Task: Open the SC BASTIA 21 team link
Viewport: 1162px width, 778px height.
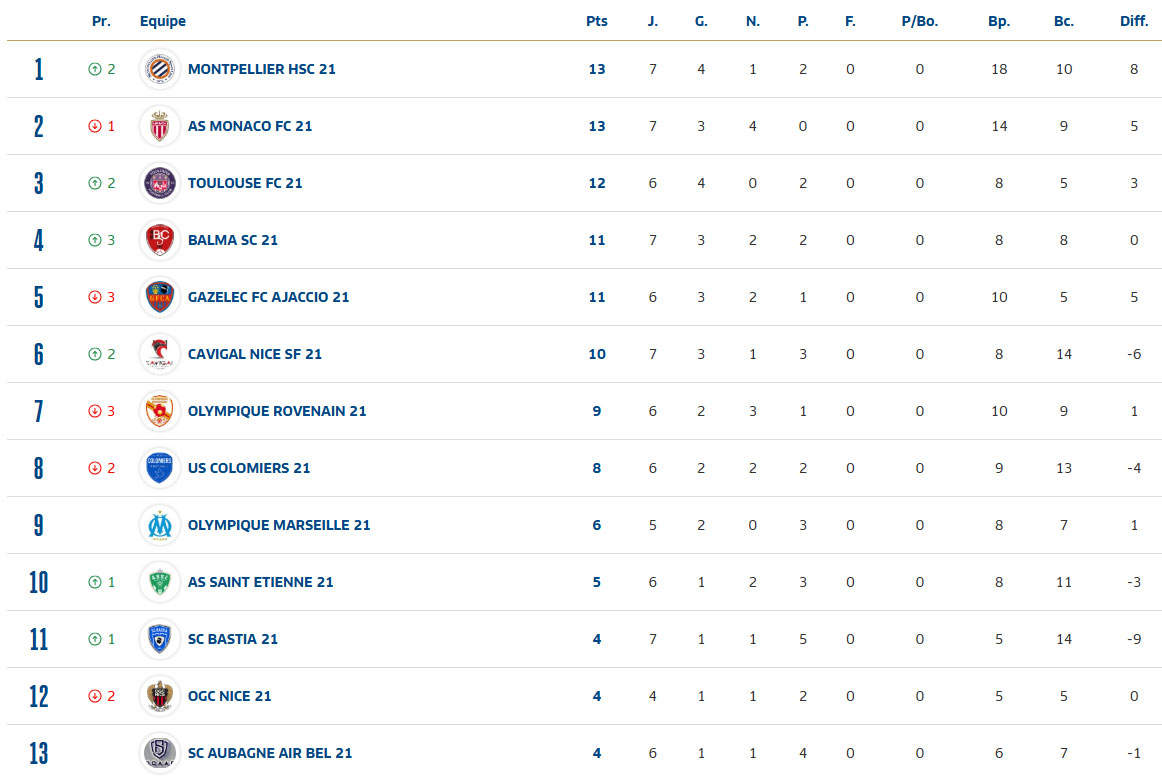Action: coord(232,639)
